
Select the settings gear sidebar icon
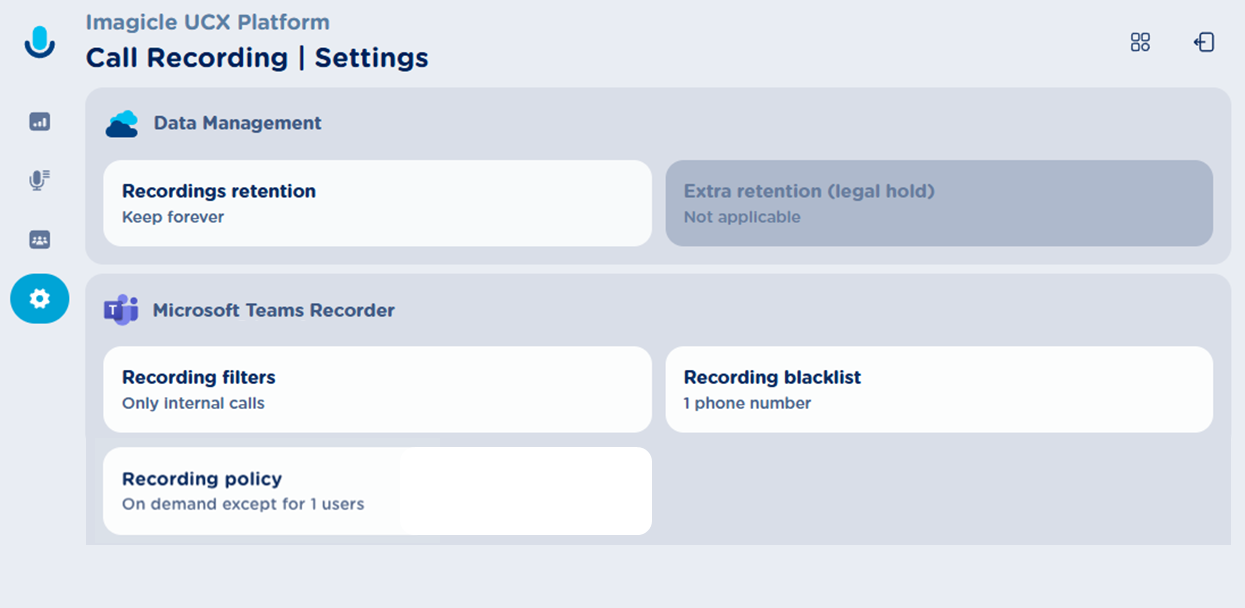click(x=40, y=298)
